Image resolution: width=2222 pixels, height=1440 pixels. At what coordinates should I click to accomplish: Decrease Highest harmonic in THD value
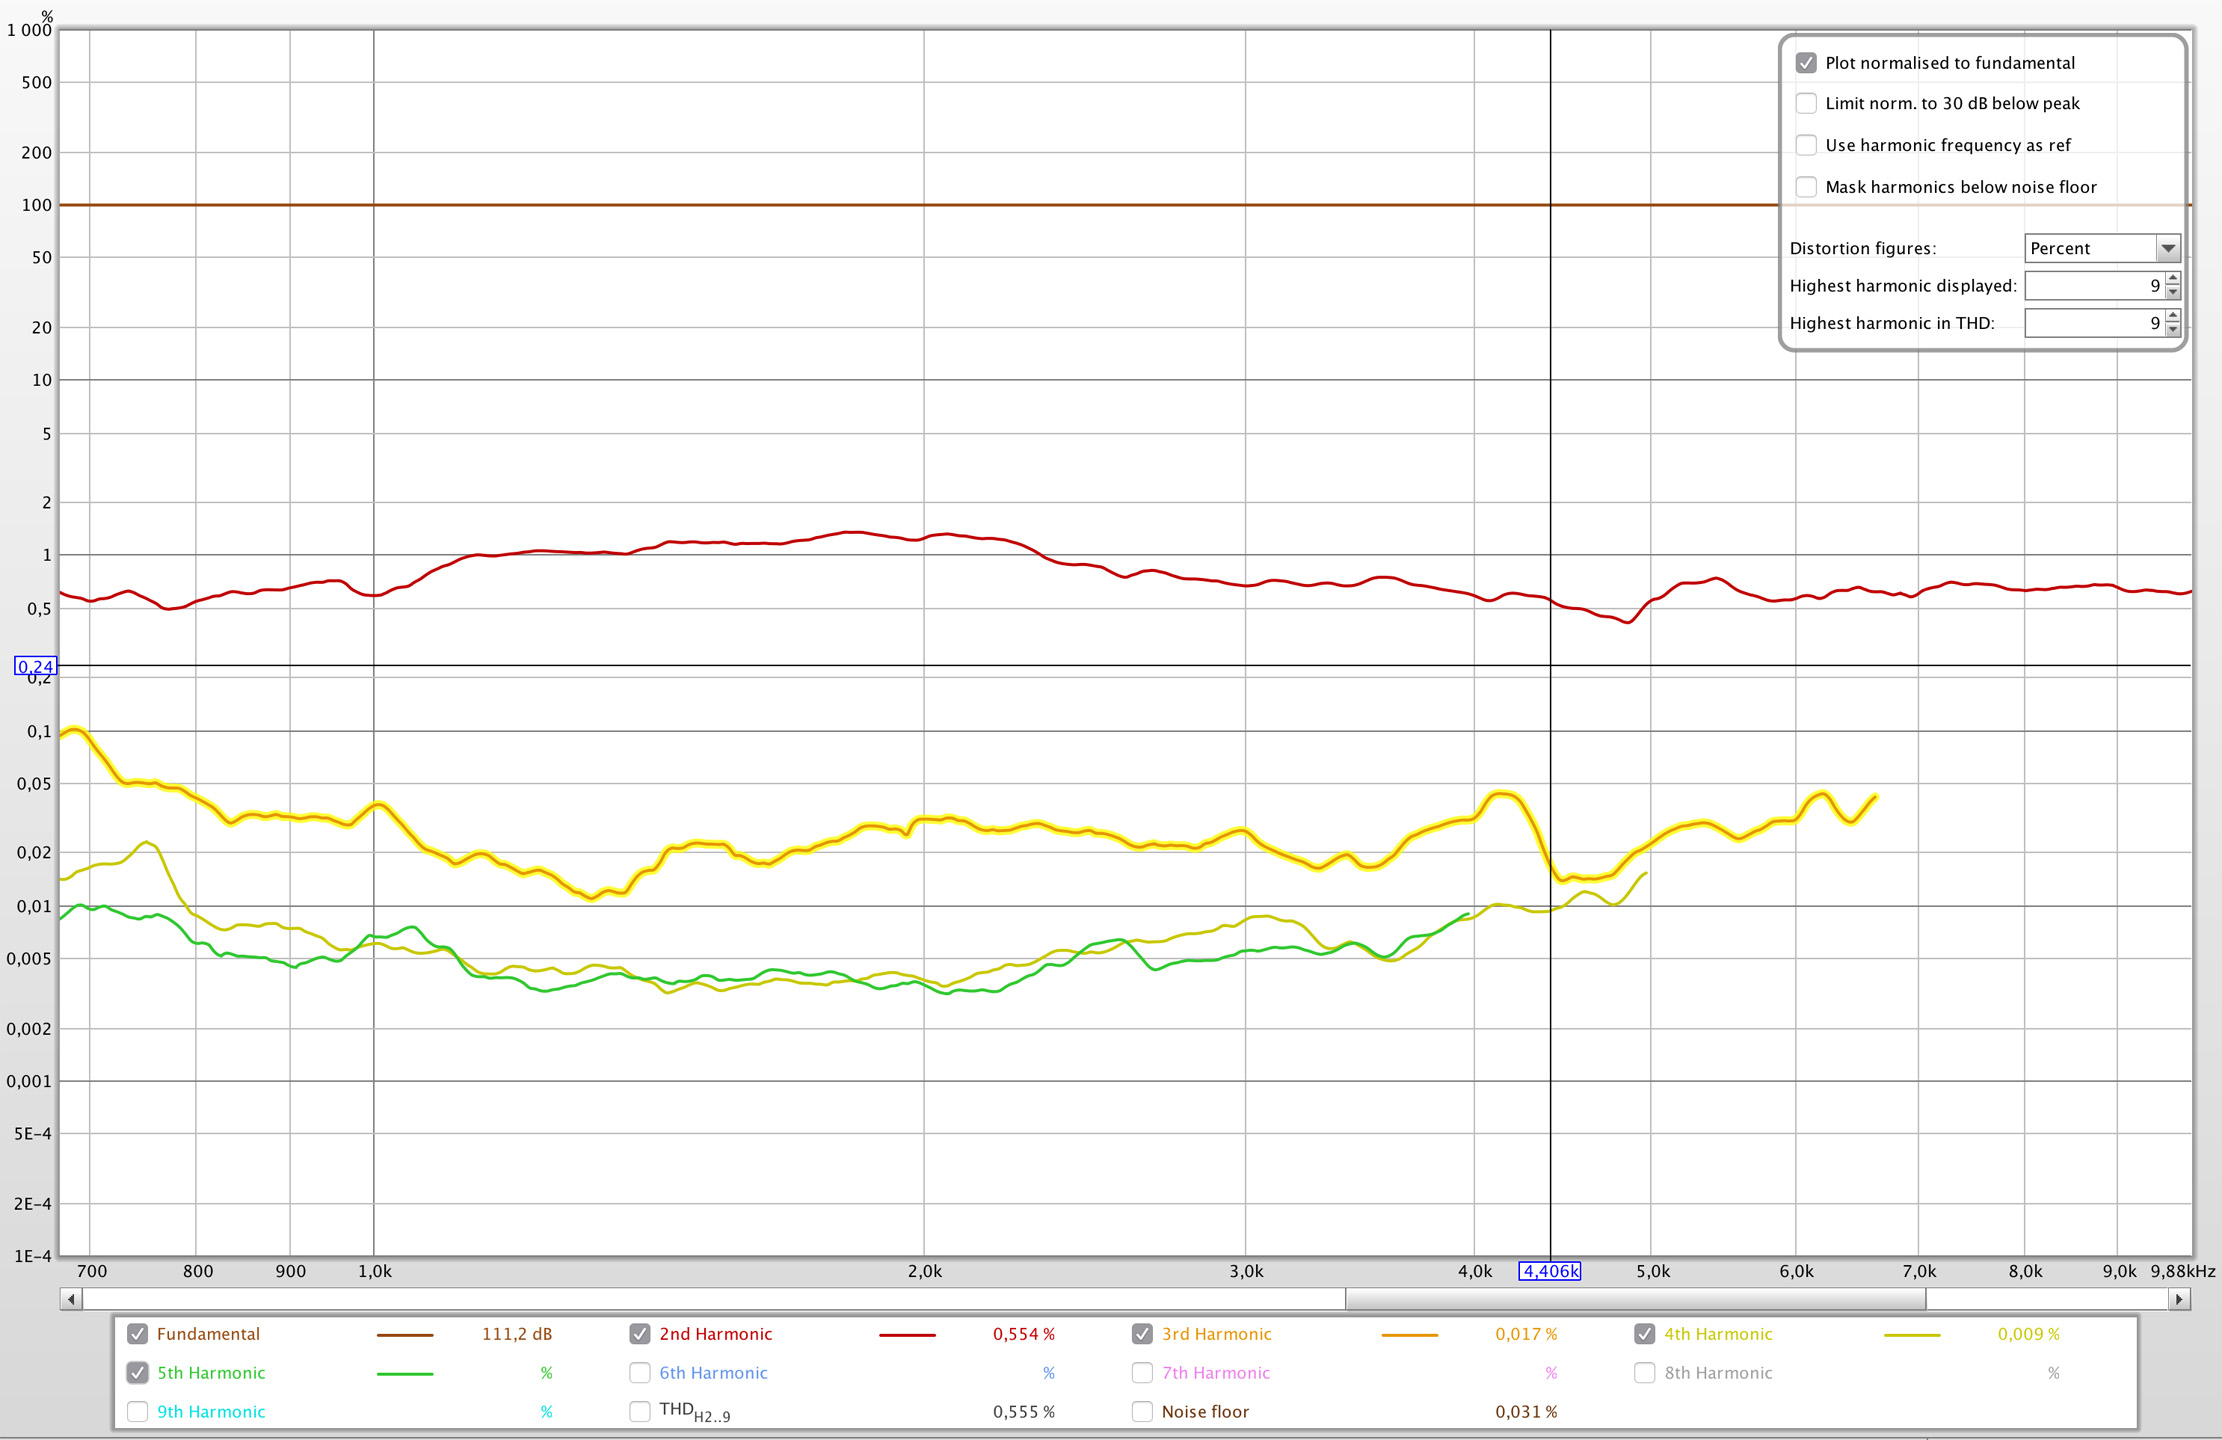(2173, 330)
